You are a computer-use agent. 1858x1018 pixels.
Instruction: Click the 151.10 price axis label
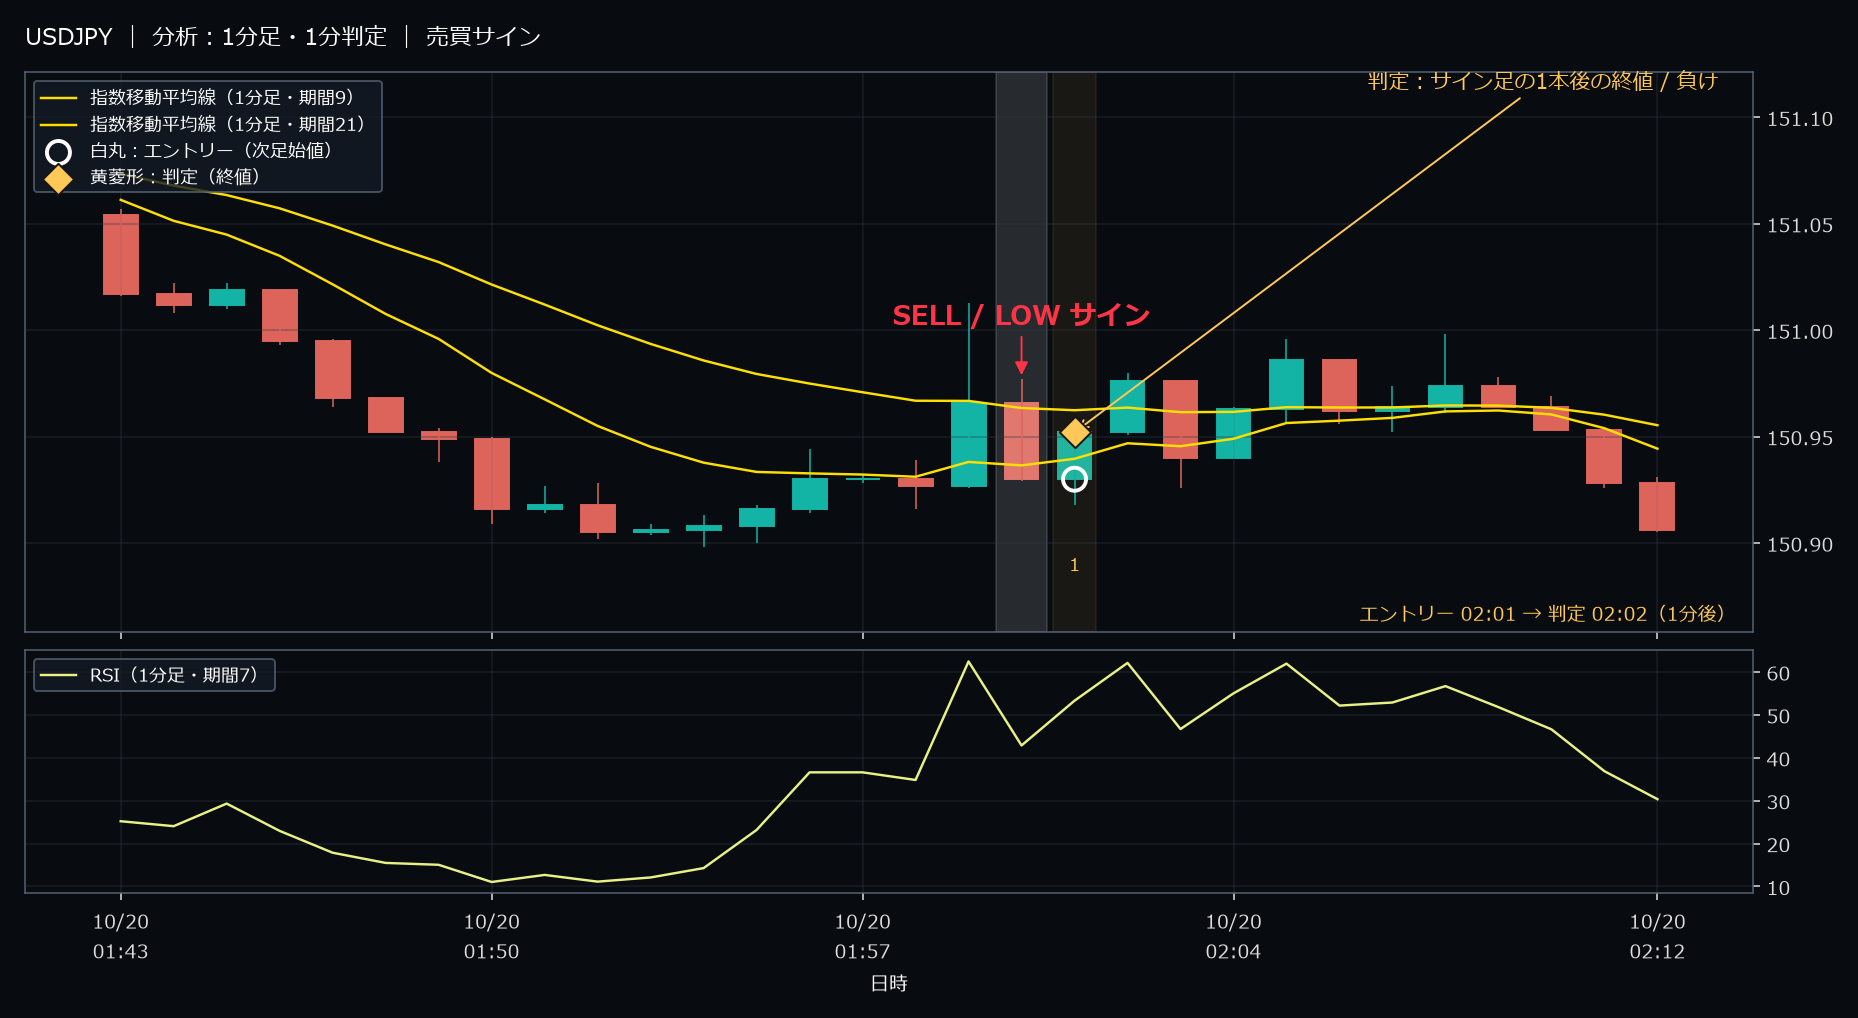coord(1800,119)
